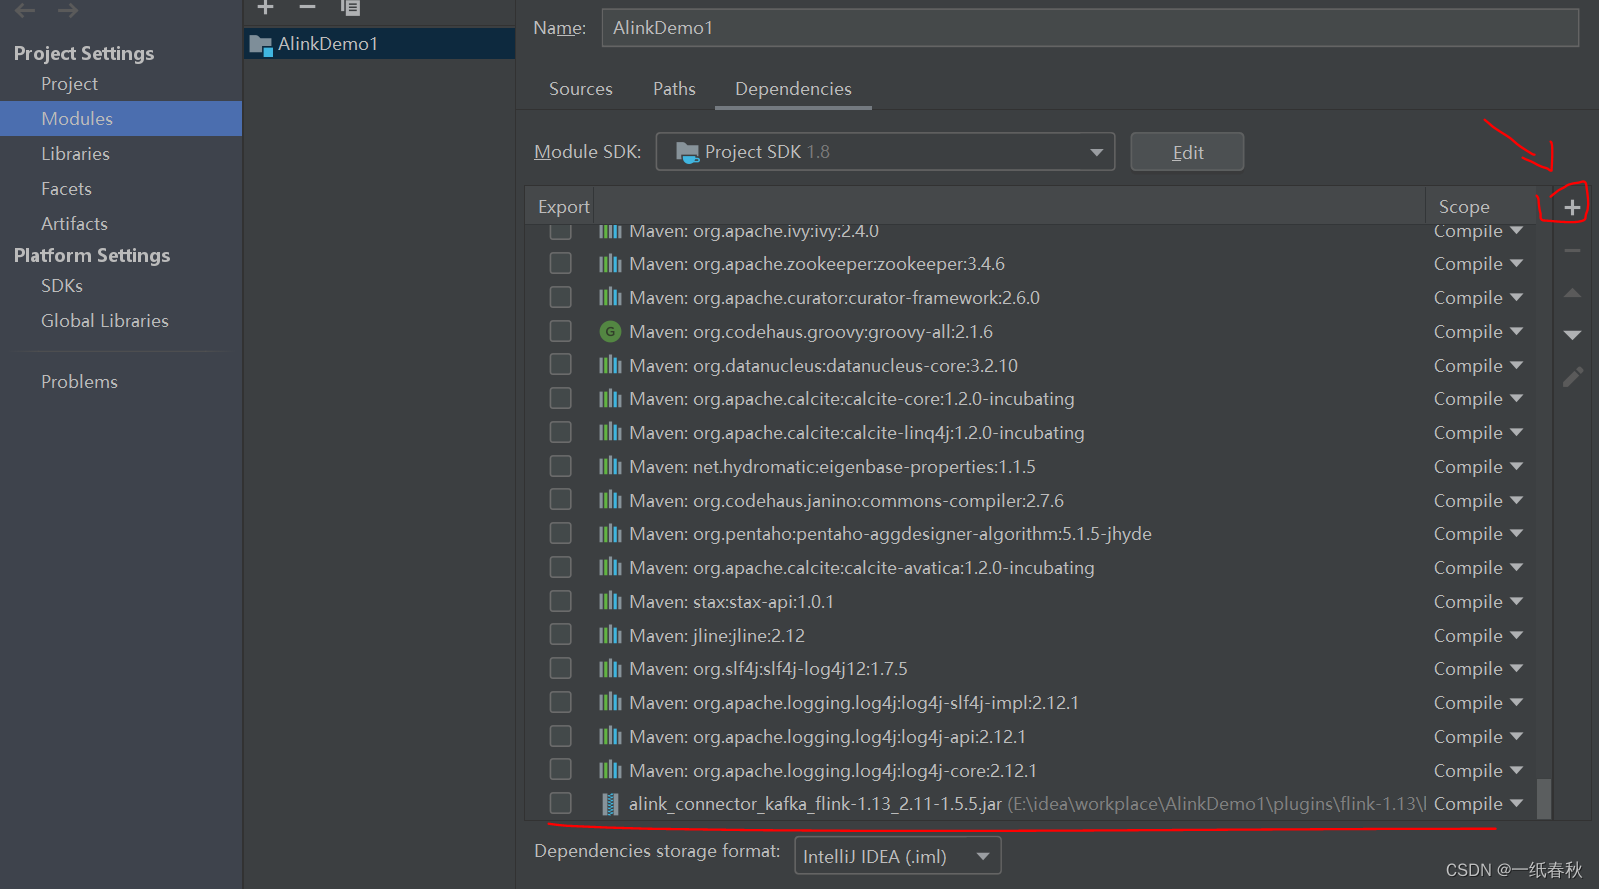
Task: Click the pentaho-aggdesigner library icon
Action: click(x=610, y=534)
